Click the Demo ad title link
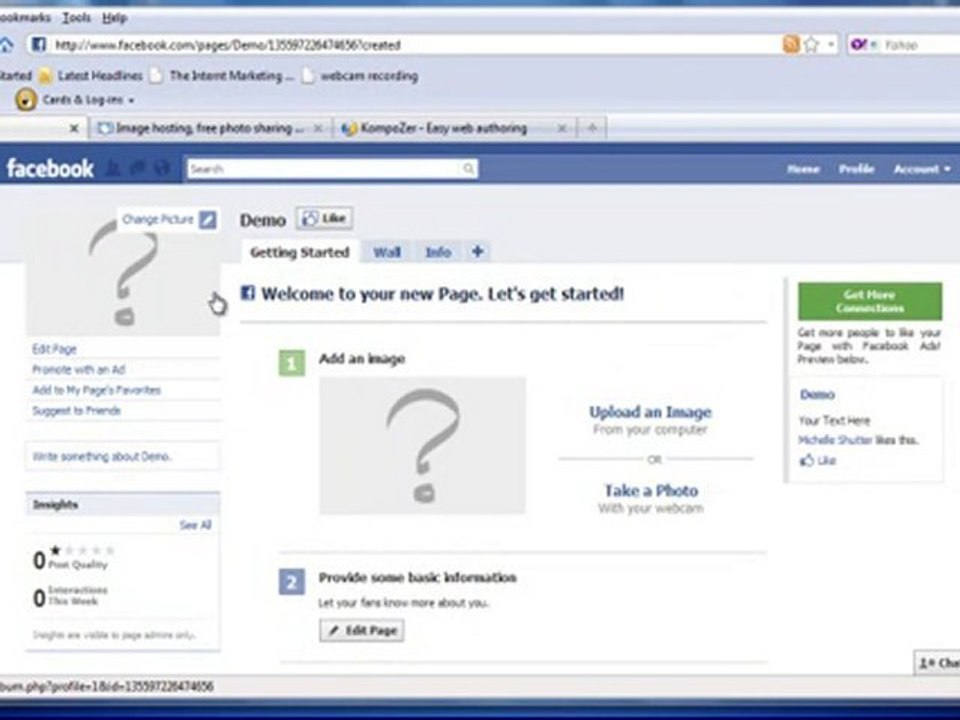The image size is (960, 720). 817,394
